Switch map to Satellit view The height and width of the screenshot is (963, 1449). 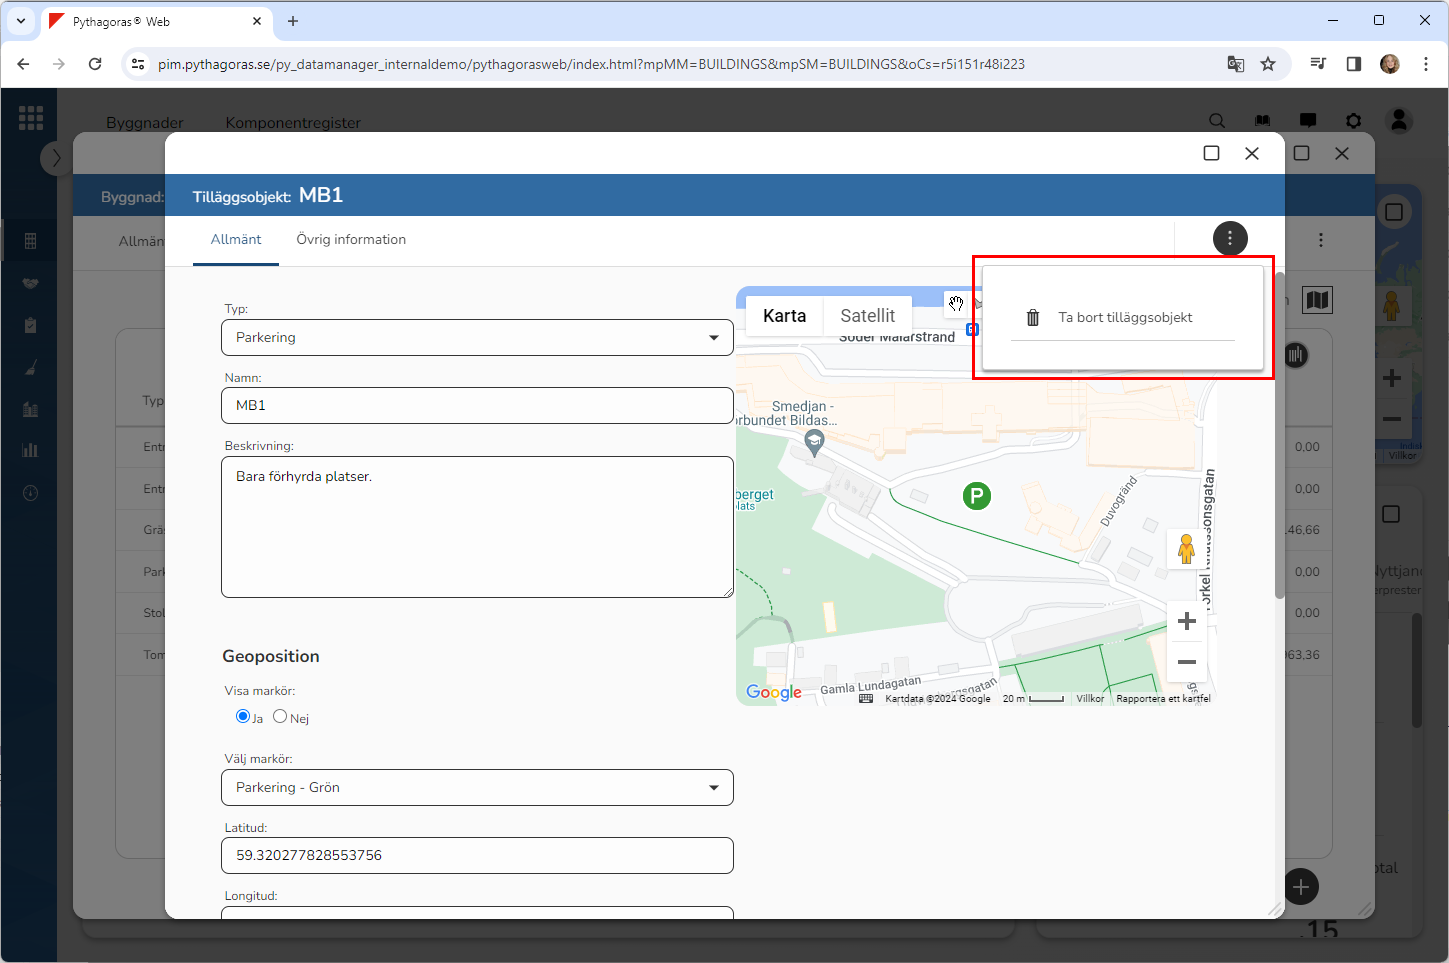pyautogui.click(x=867, y=316)
